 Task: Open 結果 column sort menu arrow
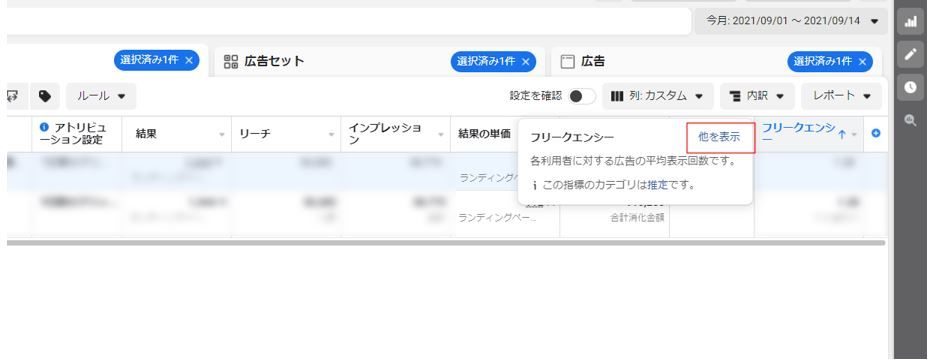[x=222, y=135]
